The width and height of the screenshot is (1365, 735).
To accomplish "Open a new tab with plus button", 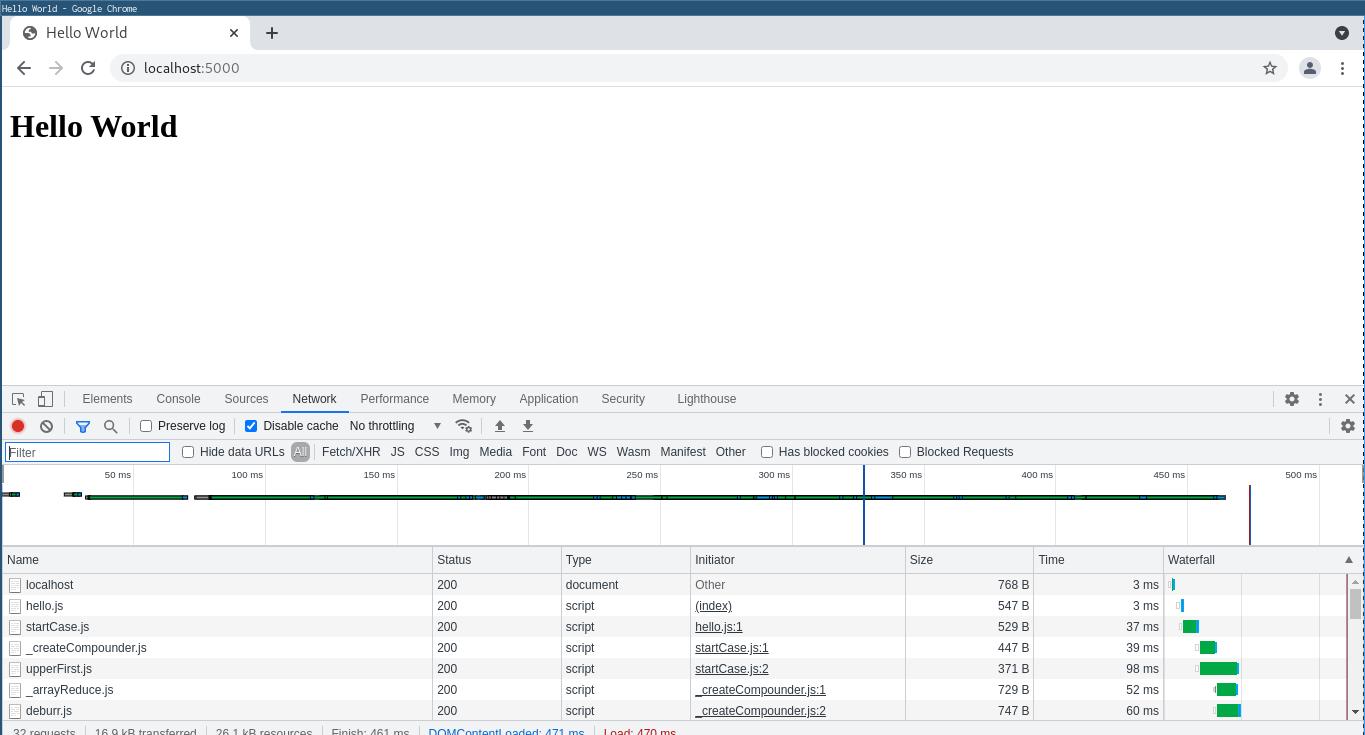I will click(271, 33).
